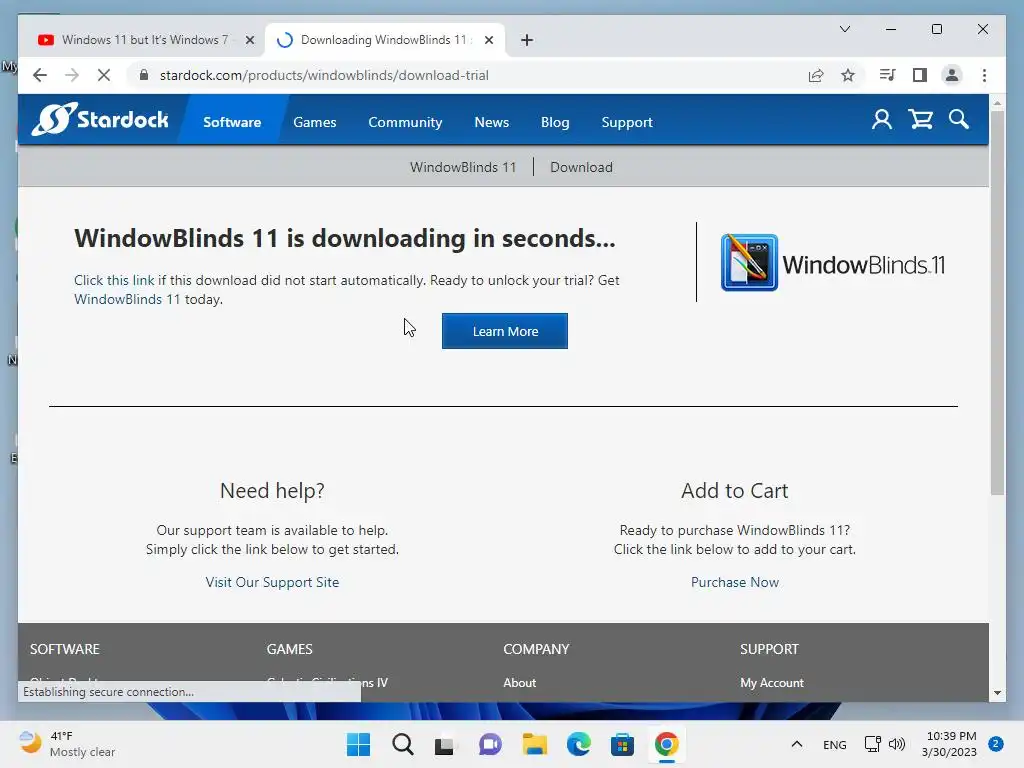Open the Windows Start button
Viewport: 1024px width, 768px height.
[x=358, y=744]
